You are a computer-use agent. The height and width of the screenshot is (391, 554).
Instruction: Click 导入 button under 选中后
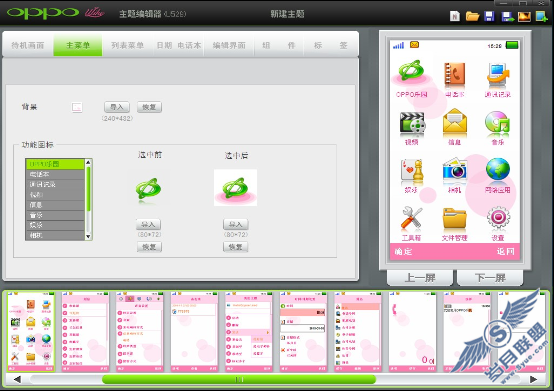(236, 224)
